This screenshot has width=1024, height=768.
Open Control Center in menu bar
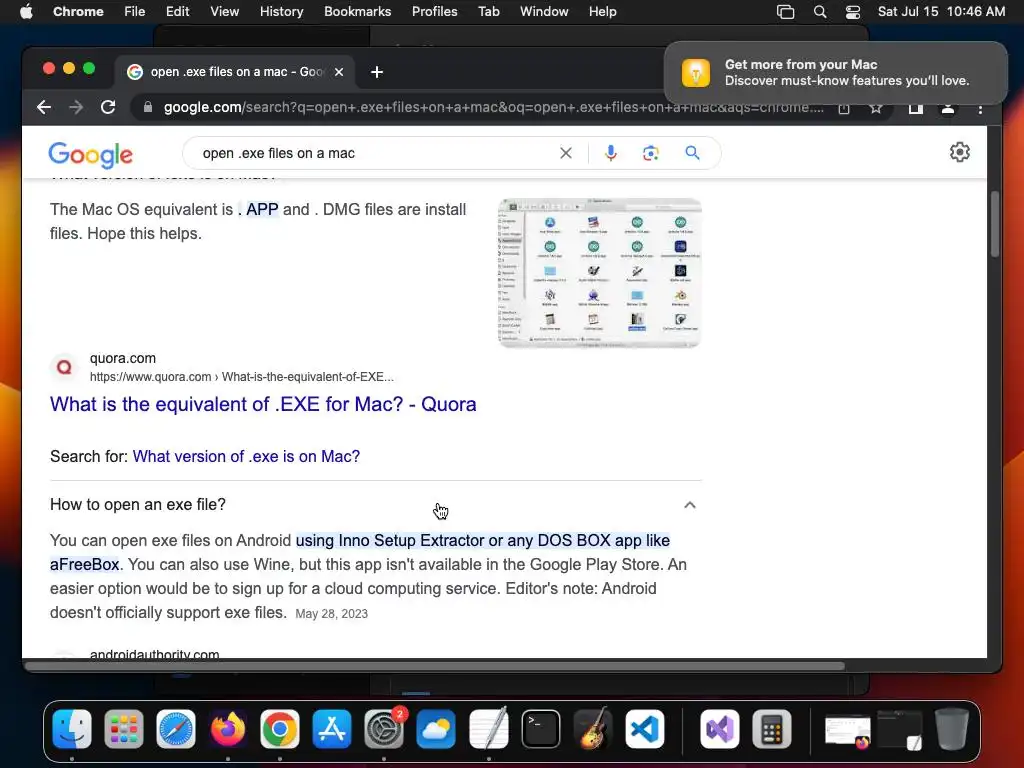tap(853, 12)
